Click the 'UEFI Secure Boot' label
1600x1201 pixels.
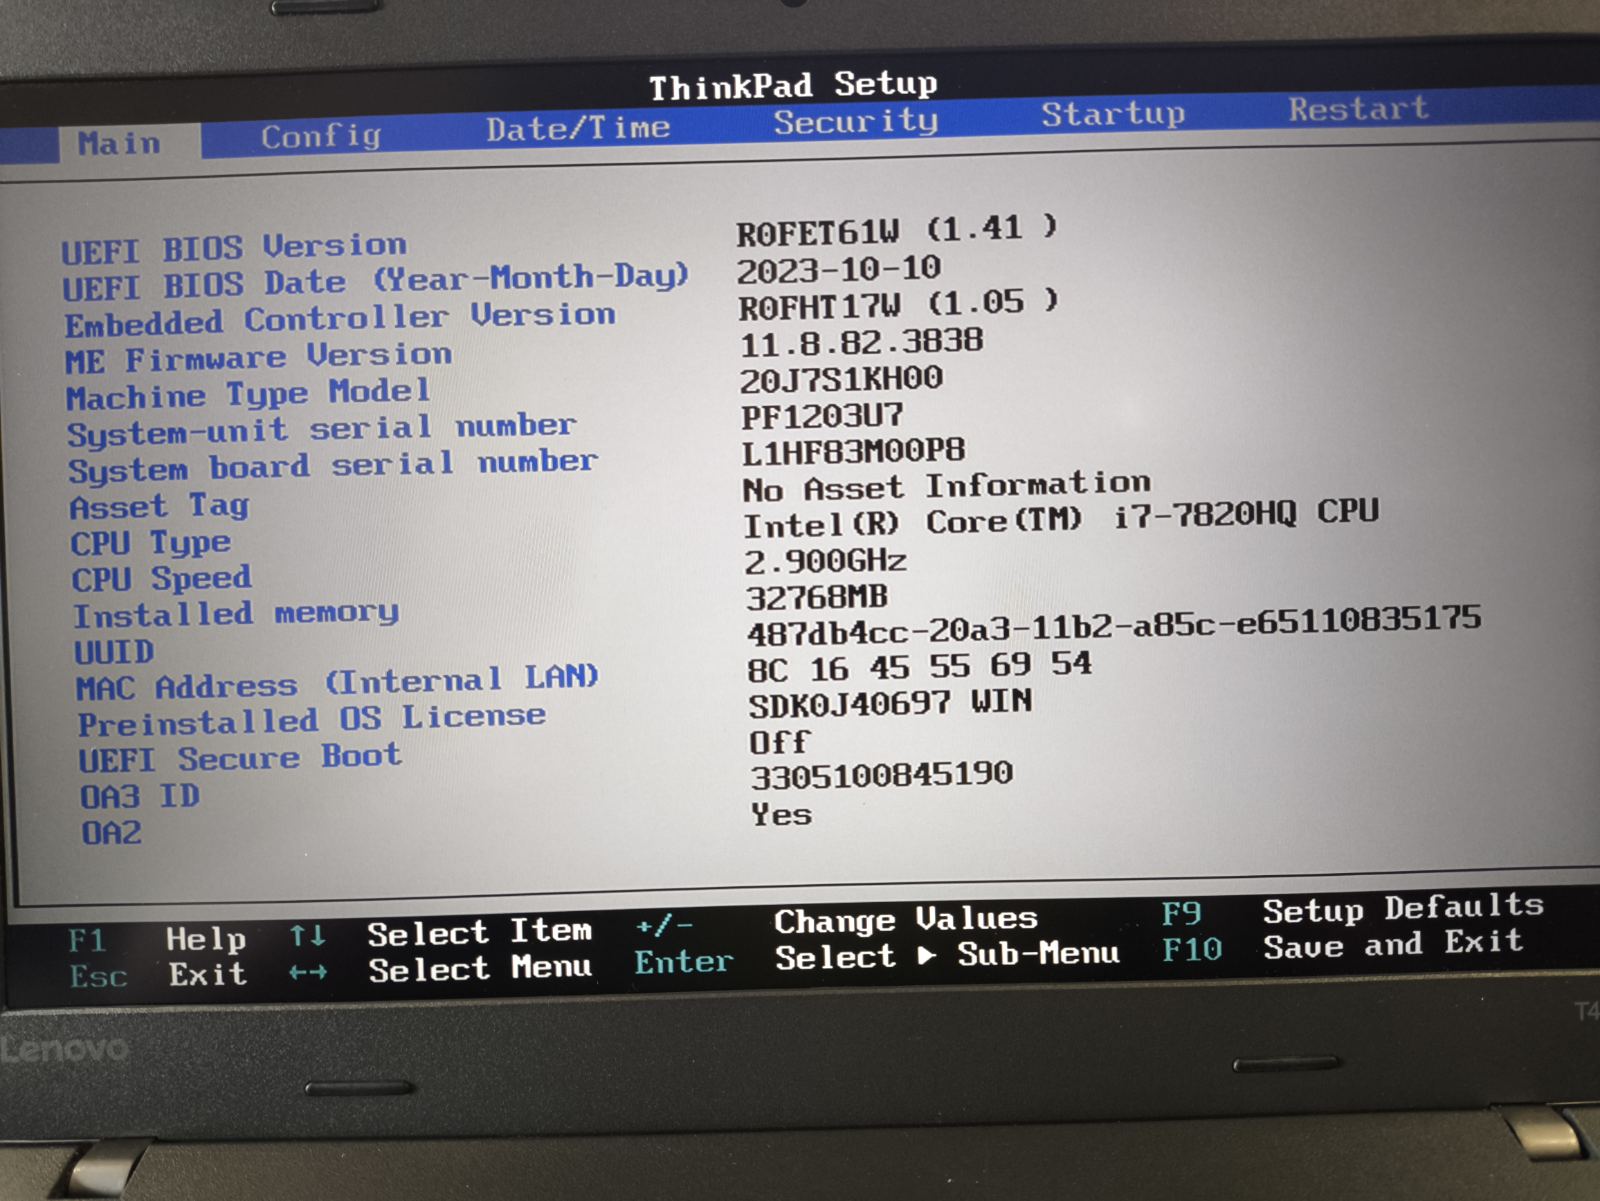[x=240, y=758]
